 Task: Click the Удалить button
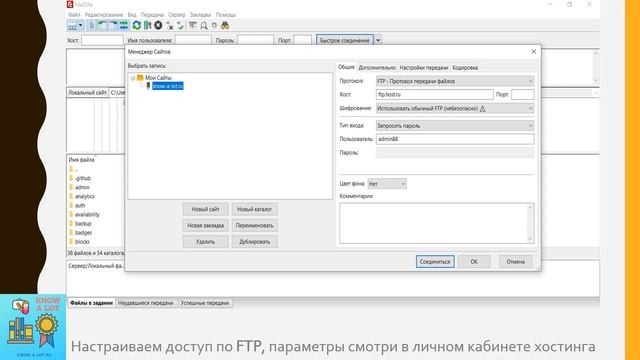(x=205, y=242)
